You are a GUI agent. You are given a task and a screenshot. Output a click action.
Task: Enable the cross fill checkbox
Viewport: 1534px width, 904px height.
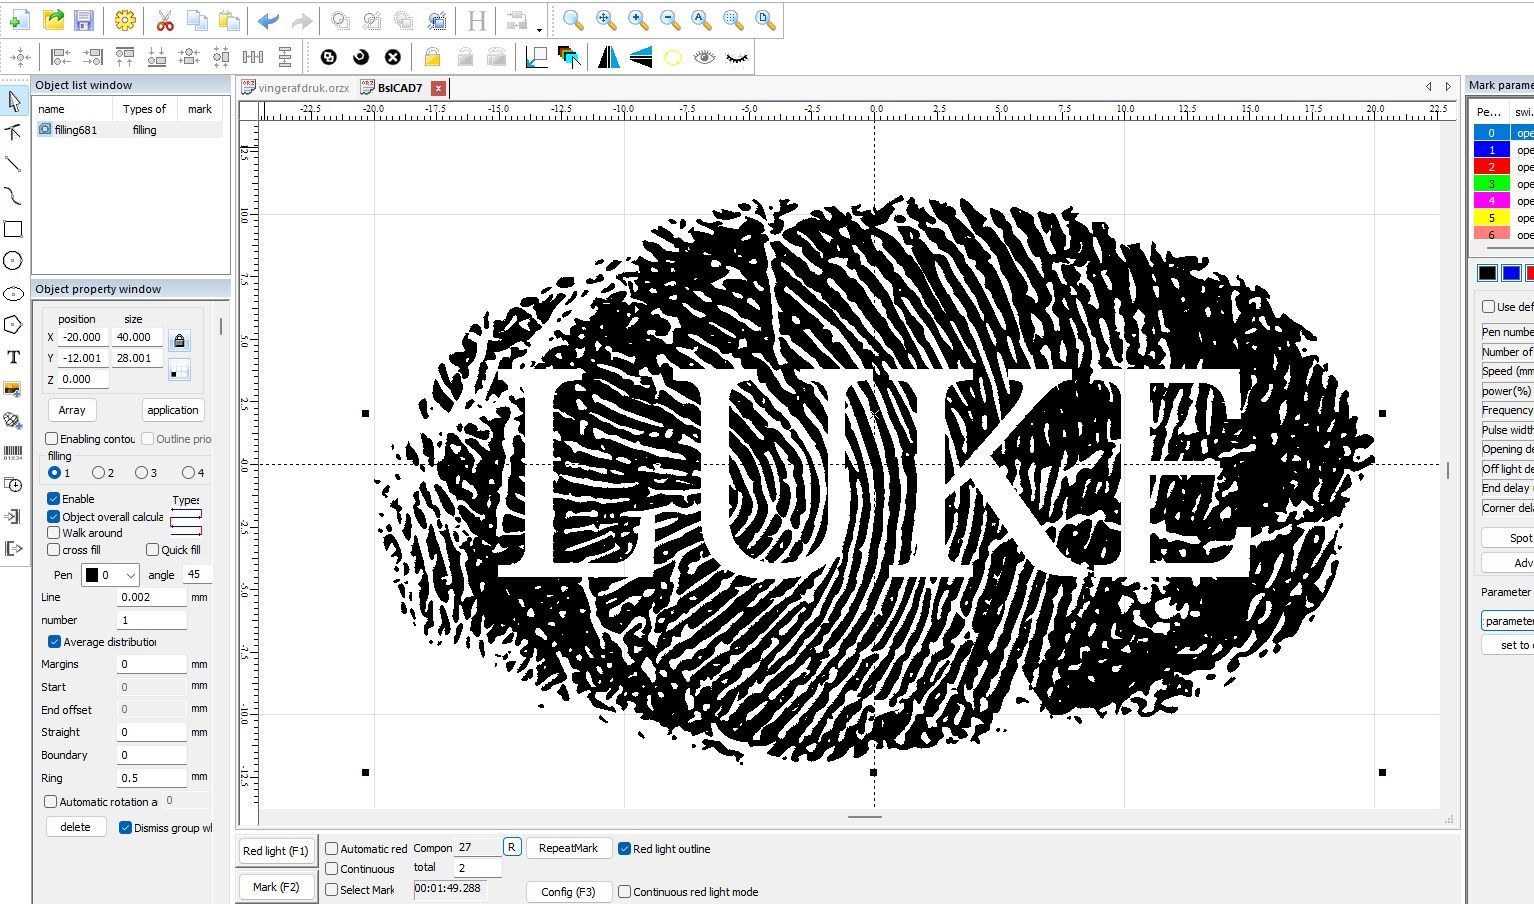pyautogui.click(x=54, y=549)
